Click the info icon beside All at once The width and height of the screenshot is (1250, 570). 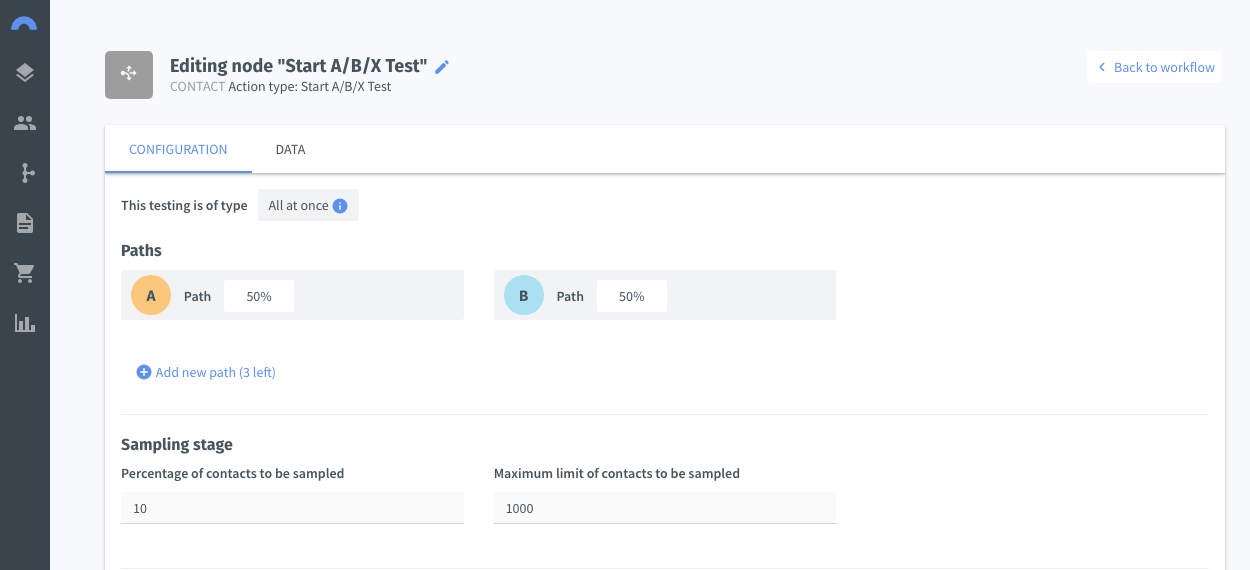coord(340,206)
